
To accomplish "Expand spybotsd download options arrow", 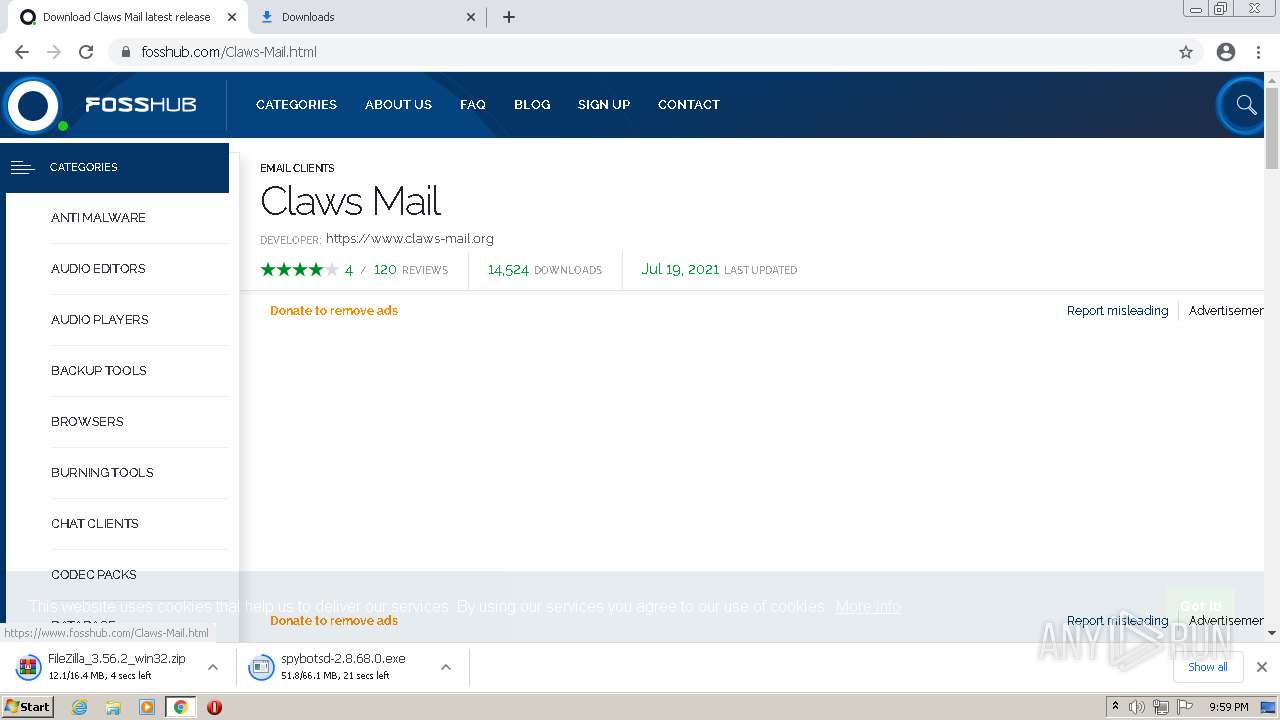I will pos(445,667).
